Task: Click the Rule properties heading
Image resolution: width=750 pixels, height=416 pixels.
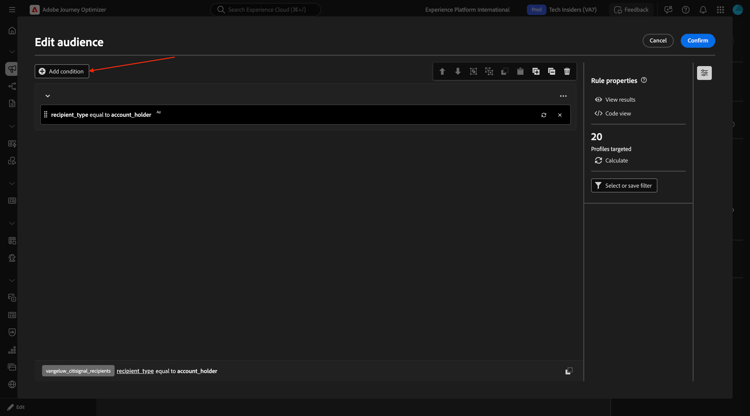Action: (614, 81)
